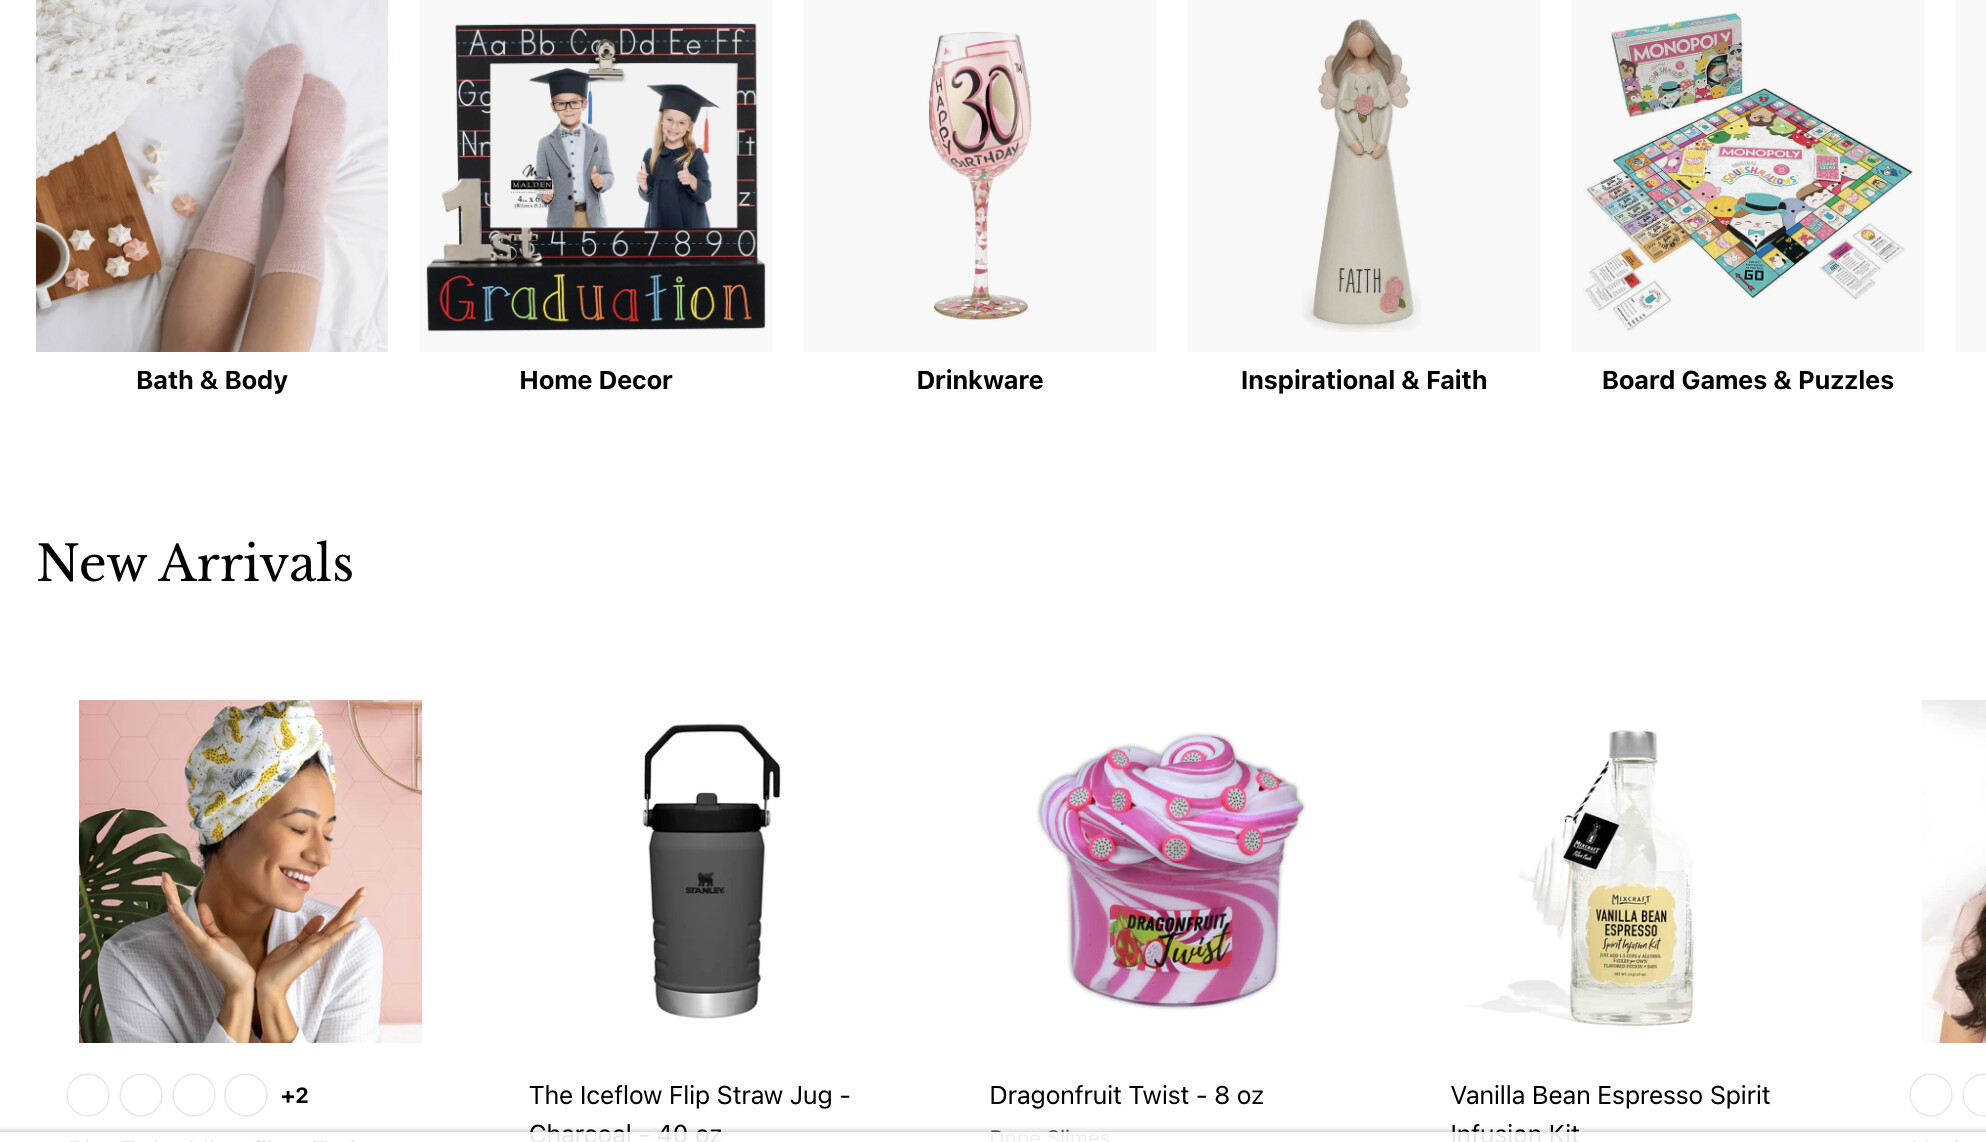This screenshot has height=1142, width=1986.
Task: Show the +2 additional color options
Action: (295, 1096)
